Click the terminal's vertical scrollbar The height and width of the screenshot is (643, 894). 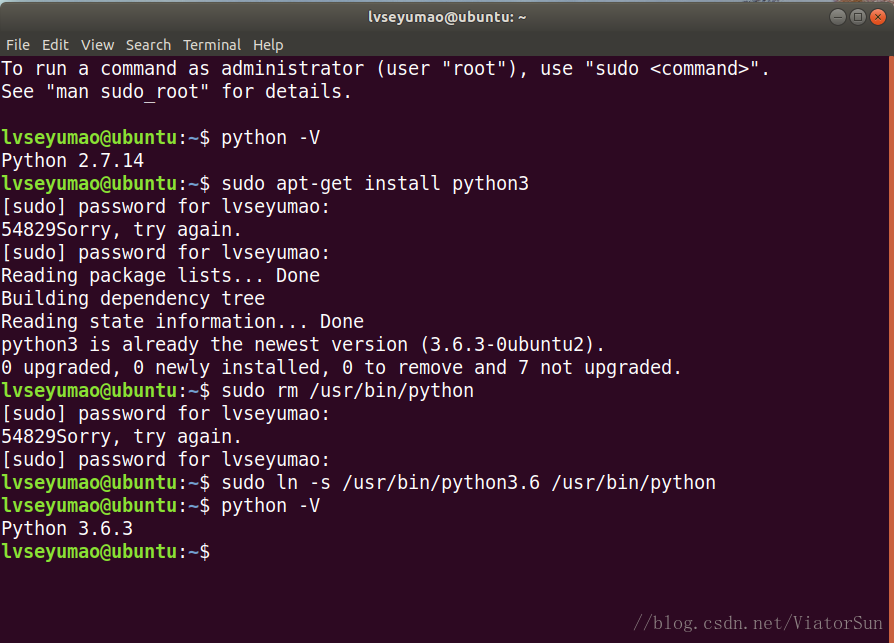point(891,349)
